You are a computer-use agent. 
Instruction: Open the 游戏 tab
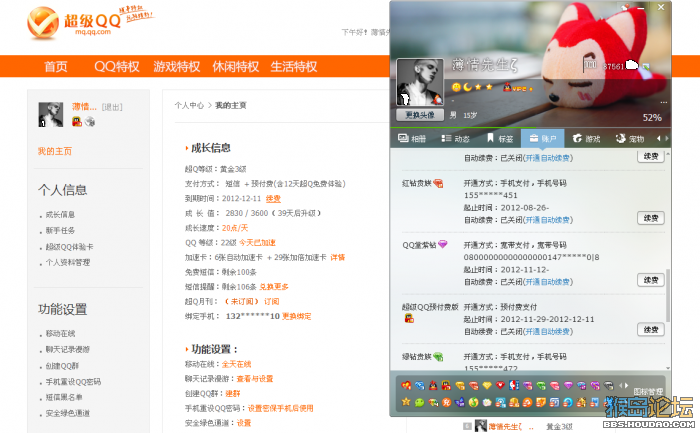(587, 138)
